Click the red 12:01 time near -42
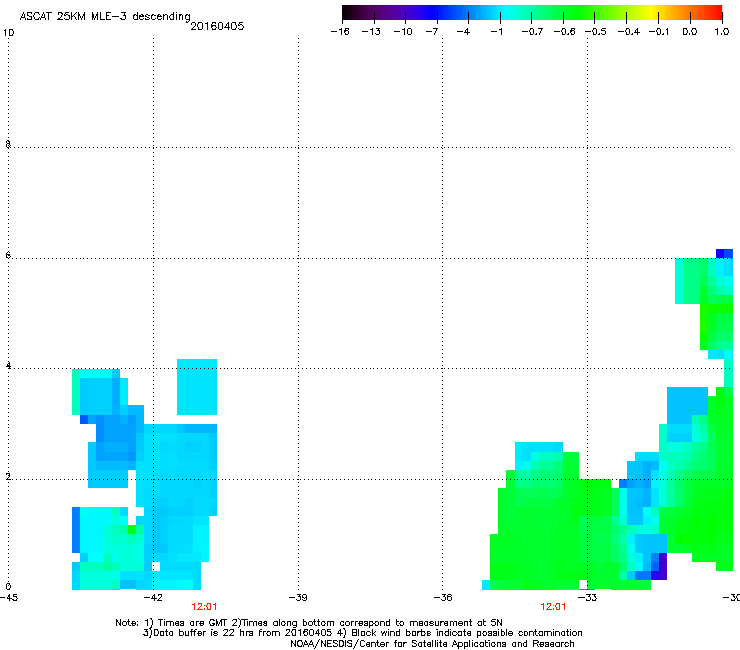 tap(204, 607)
